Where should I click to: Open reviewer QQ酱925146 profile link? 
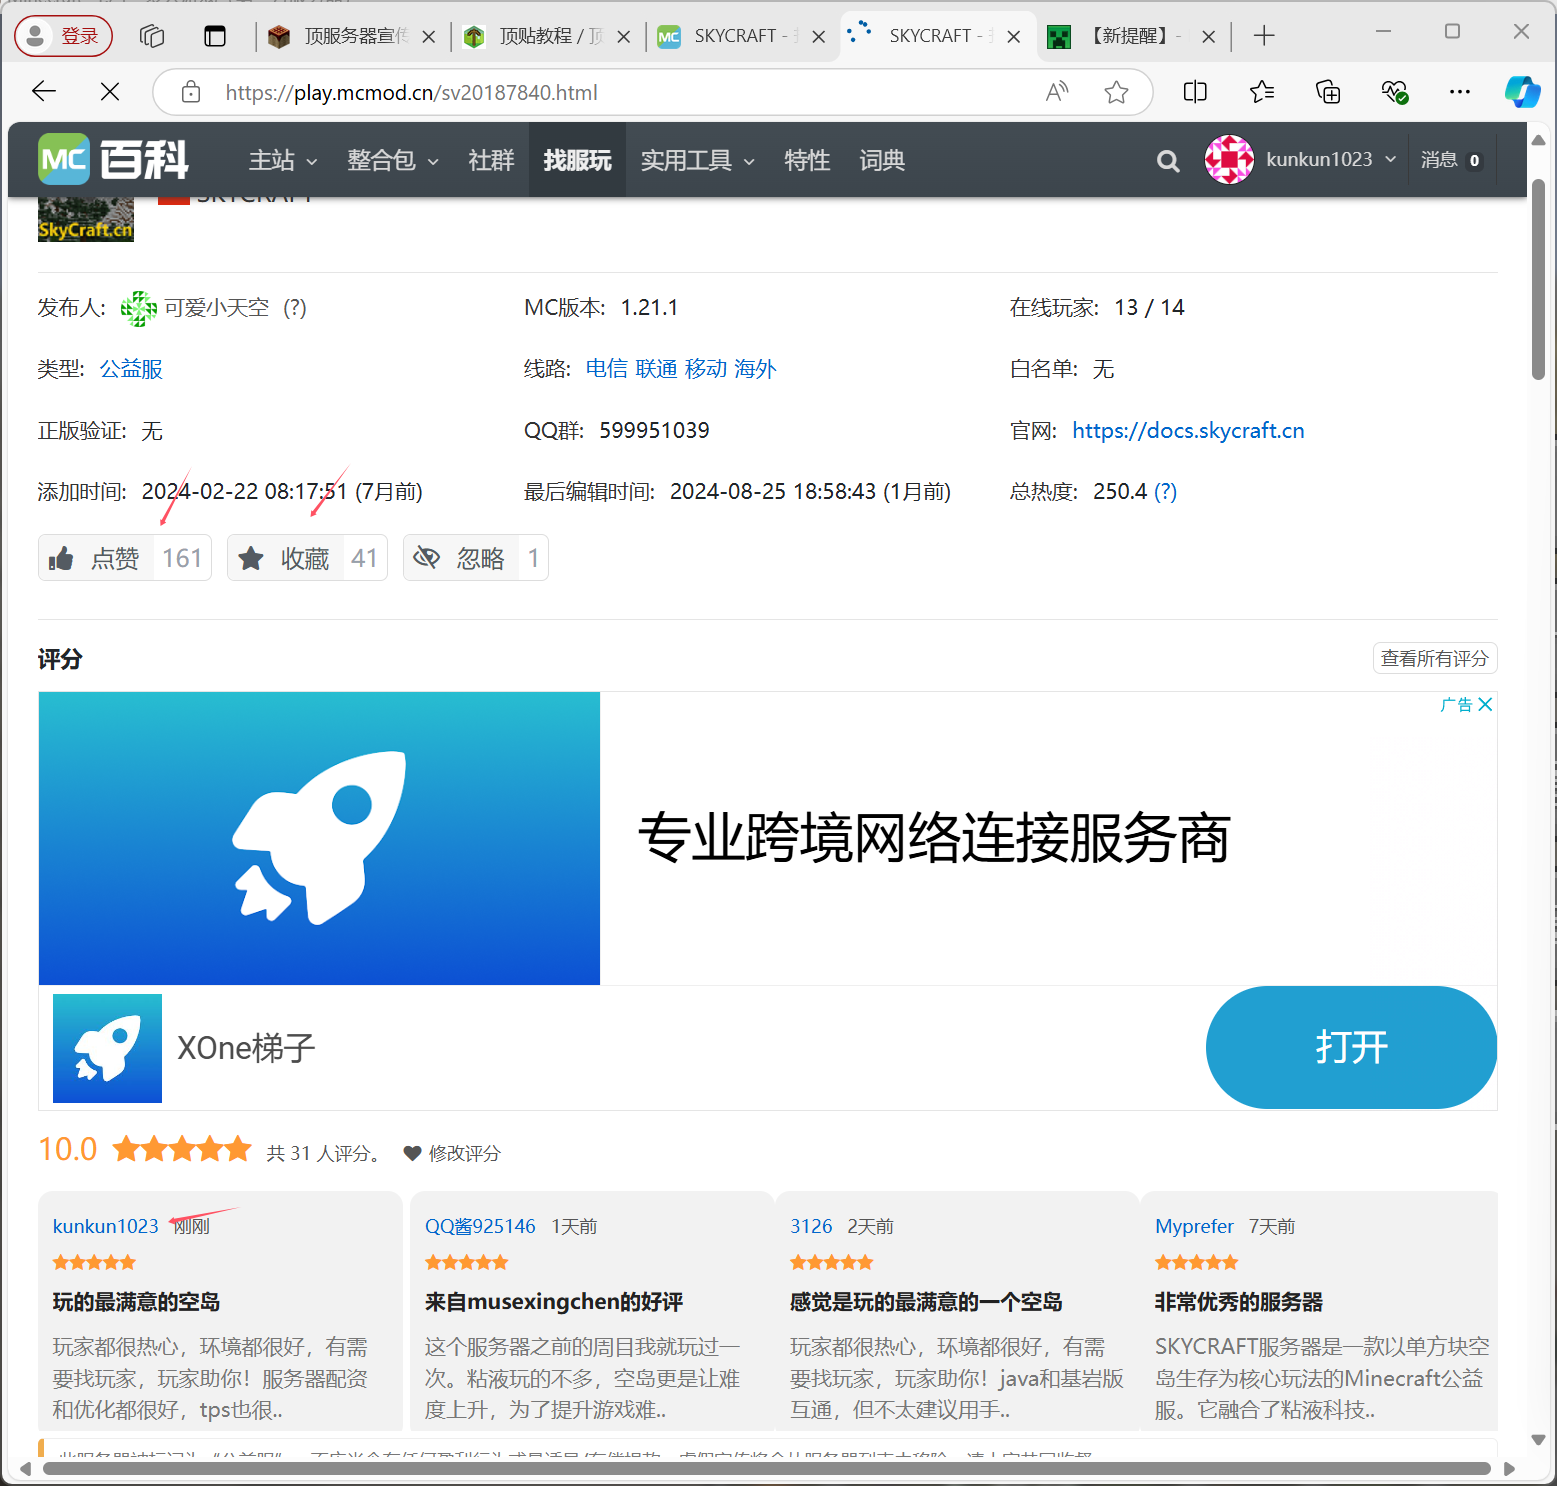coord(481,1226)
